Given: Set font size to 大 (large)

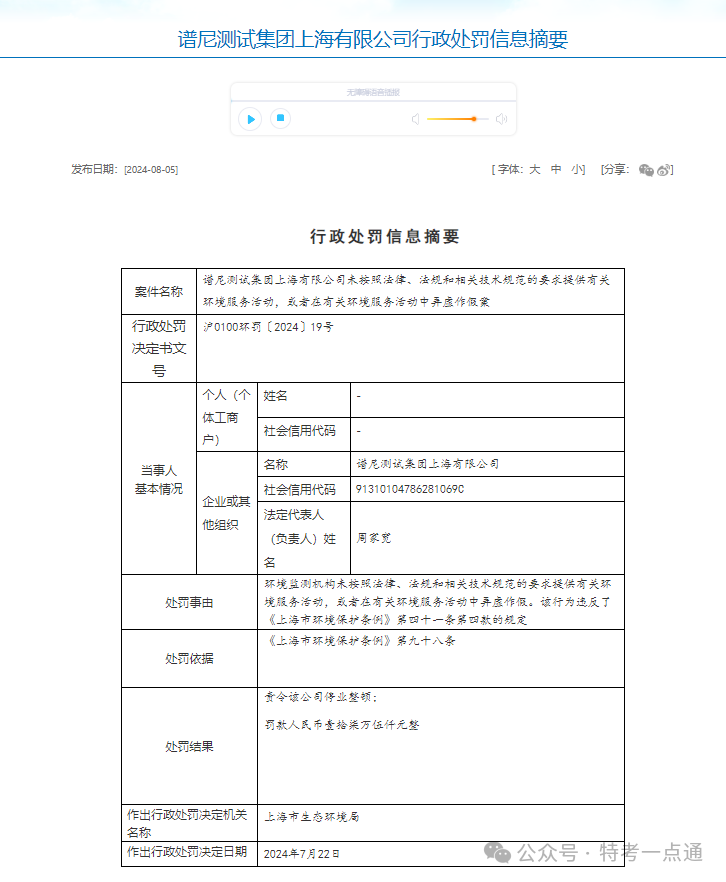Looking at the screenshot, I should [x=534, y=169].
